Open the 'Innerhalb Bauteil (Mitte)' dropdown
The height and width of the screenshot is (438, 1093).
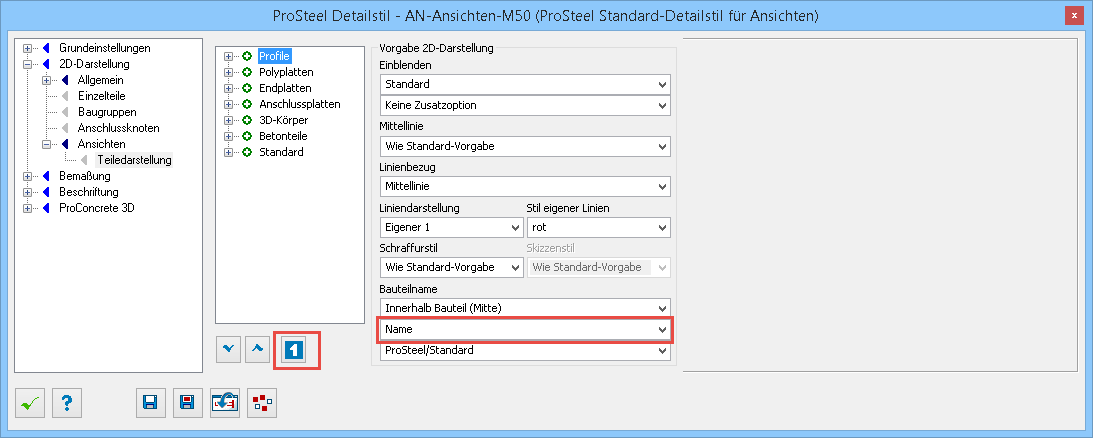pyautogui.click(x=525, y=308)
